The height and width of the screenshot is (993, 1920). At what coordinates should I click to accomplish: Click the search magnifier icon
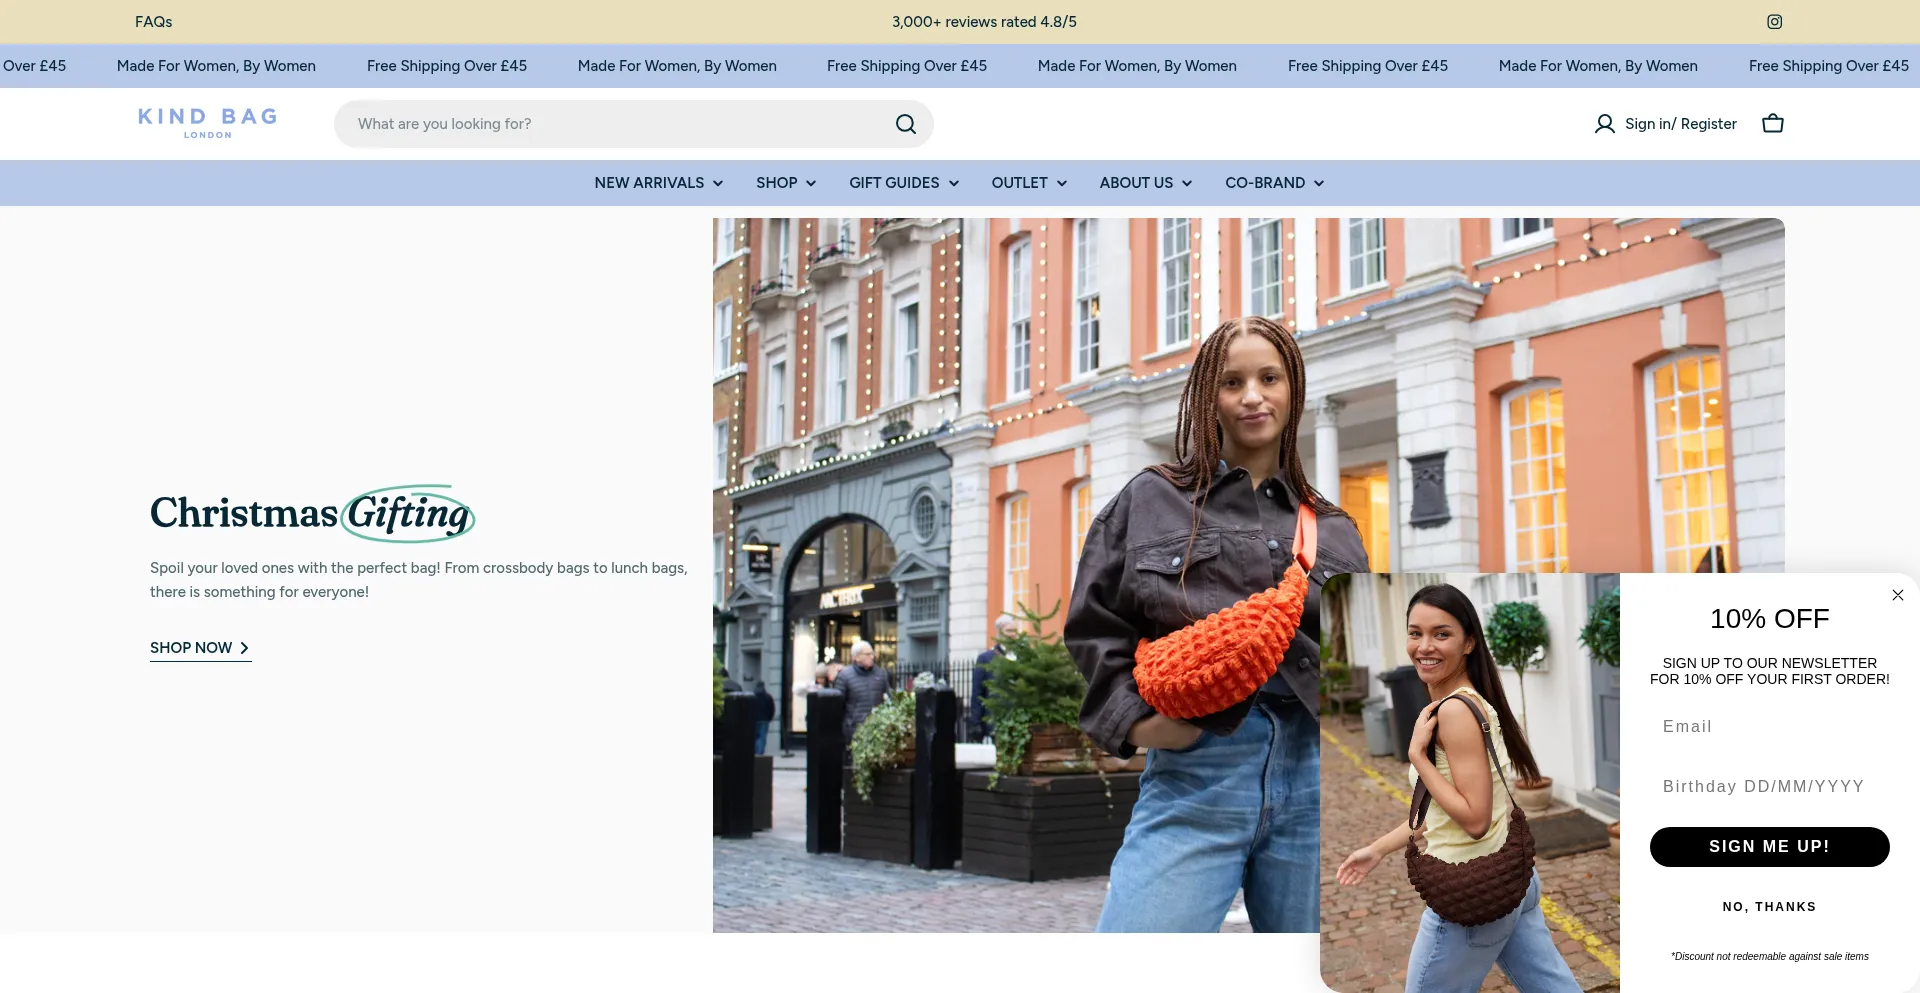coord(905,124)
